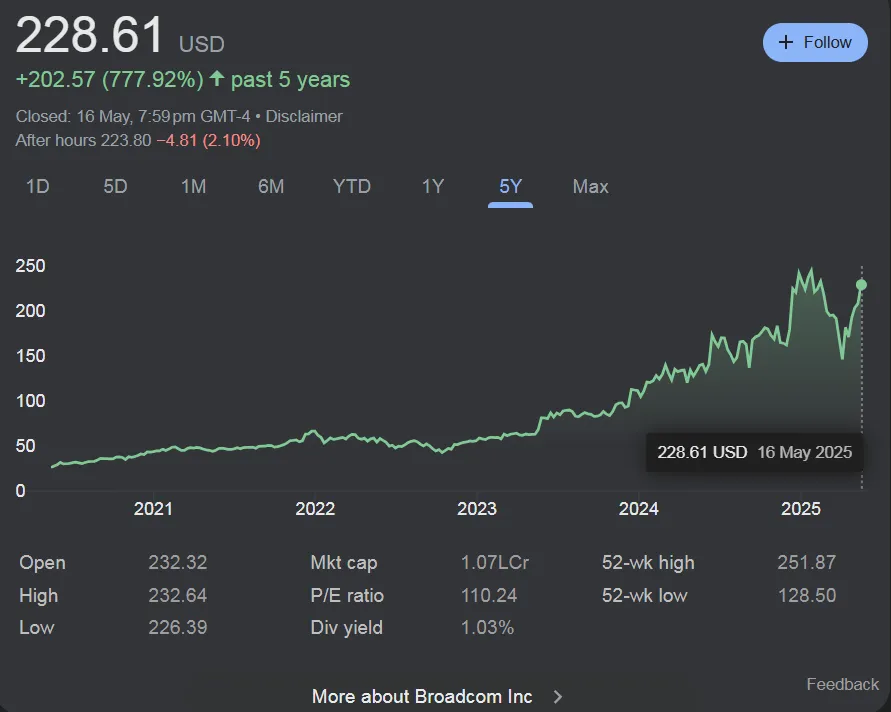Click the green end-point dot on chart

tap(861, 285)
